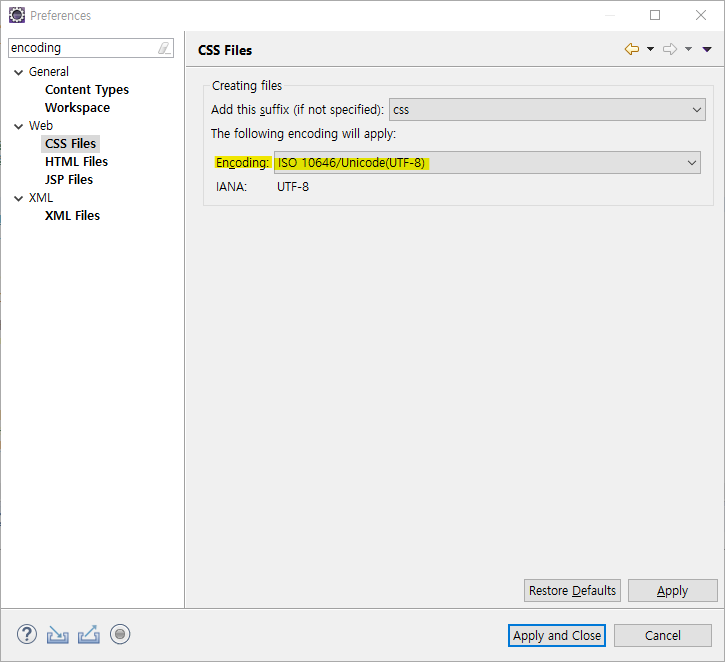Click the Apply button
Screen dimensions: 725x662
pyautogui.click(x=672, y=590)
